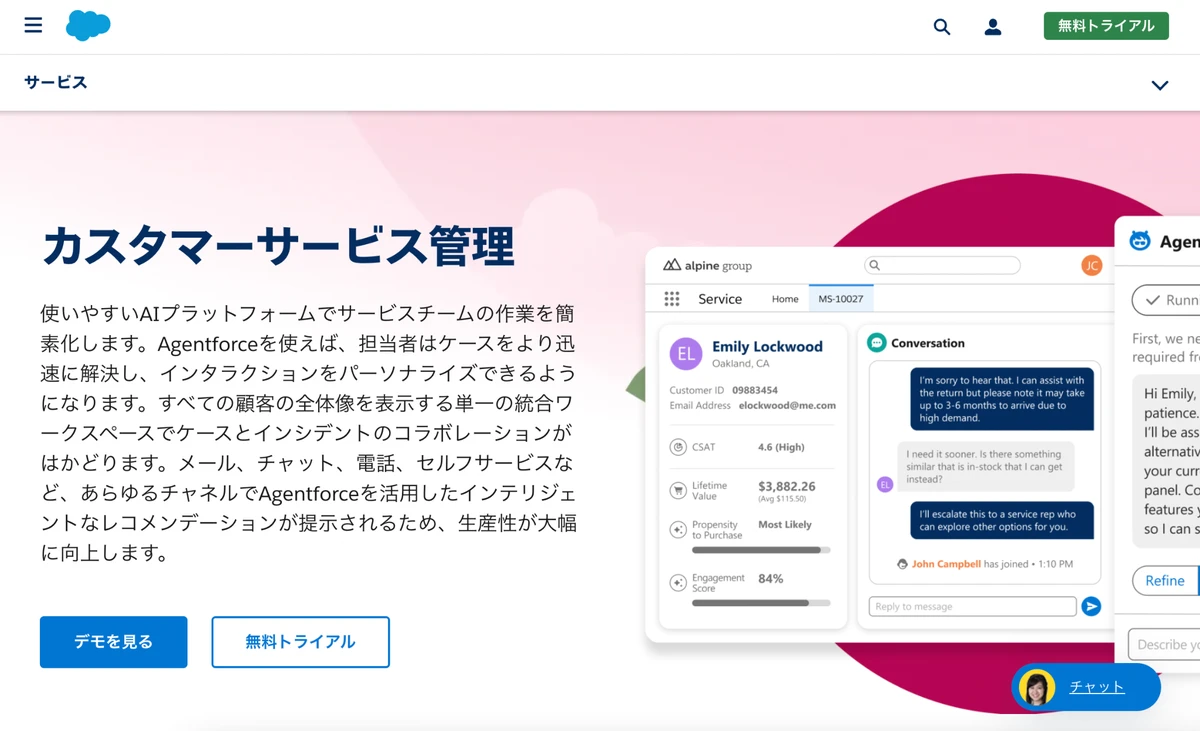Click the Engagement Score progress bar
The height and width of the screenshot is (731, 1200).
pyautogui.click(x=761, y=603)
